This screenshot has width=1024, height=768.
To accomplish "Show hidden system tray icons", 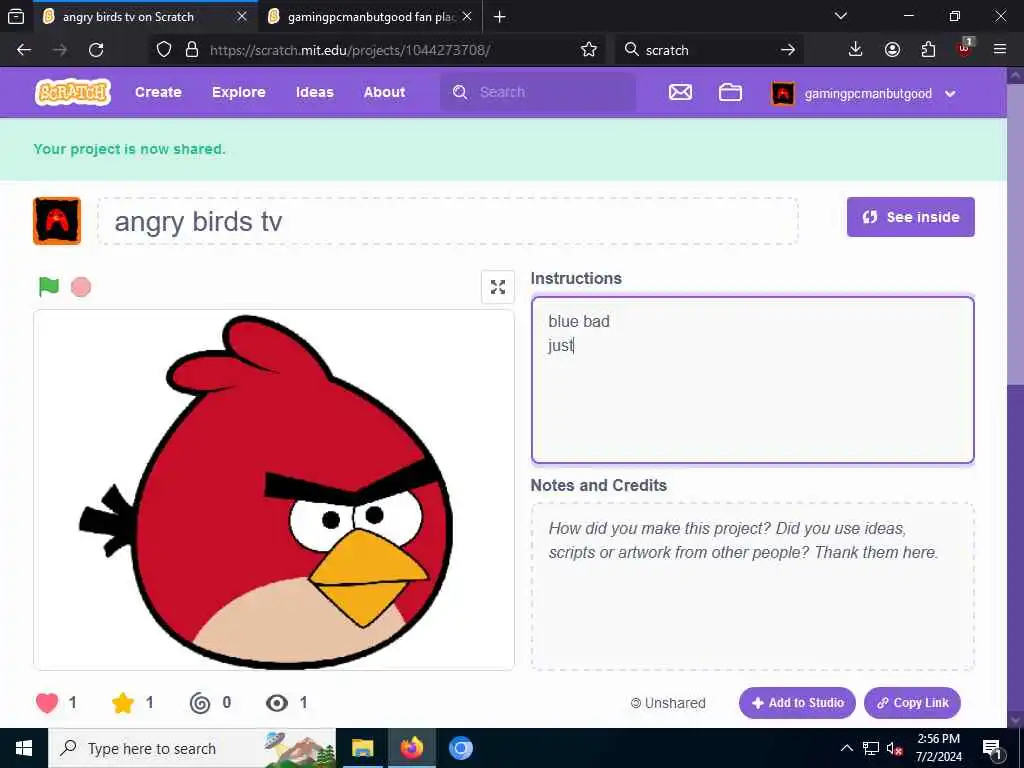I will coord(846,748).
